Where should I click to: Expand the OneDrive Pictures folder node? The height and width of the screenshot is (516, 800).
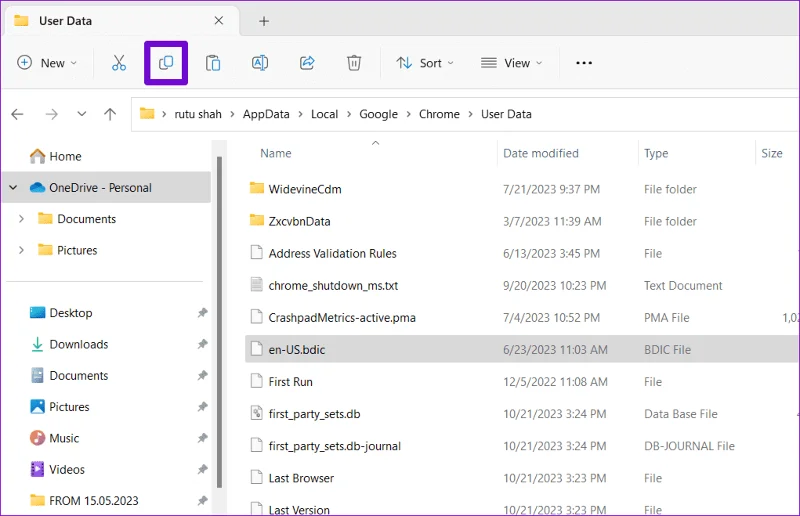click(x=21, y=250)
